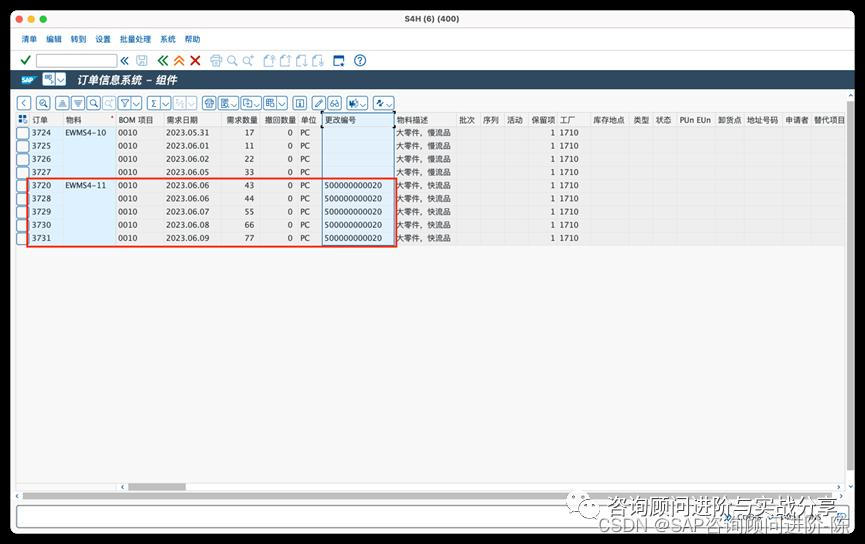Viewport: 865px width, 544px height.
Task: Open the 编辑 menu
Action: 54,39
